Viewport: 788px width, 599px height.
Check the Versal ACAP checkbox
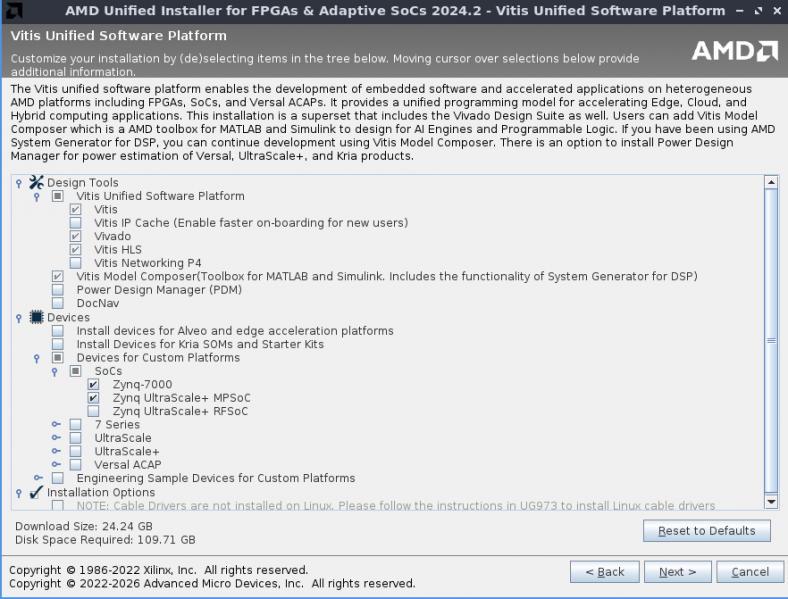click(75, 465)
